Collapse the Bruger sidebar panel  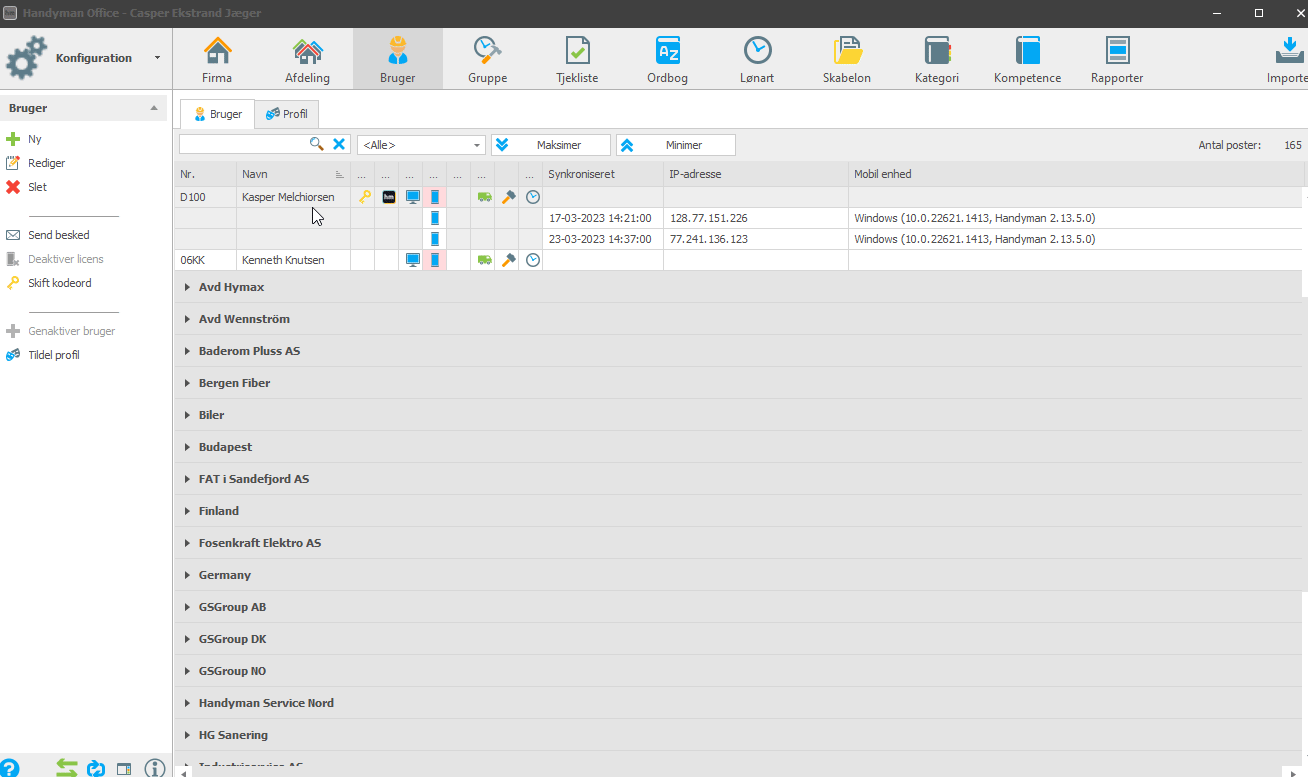coord(153,108)
